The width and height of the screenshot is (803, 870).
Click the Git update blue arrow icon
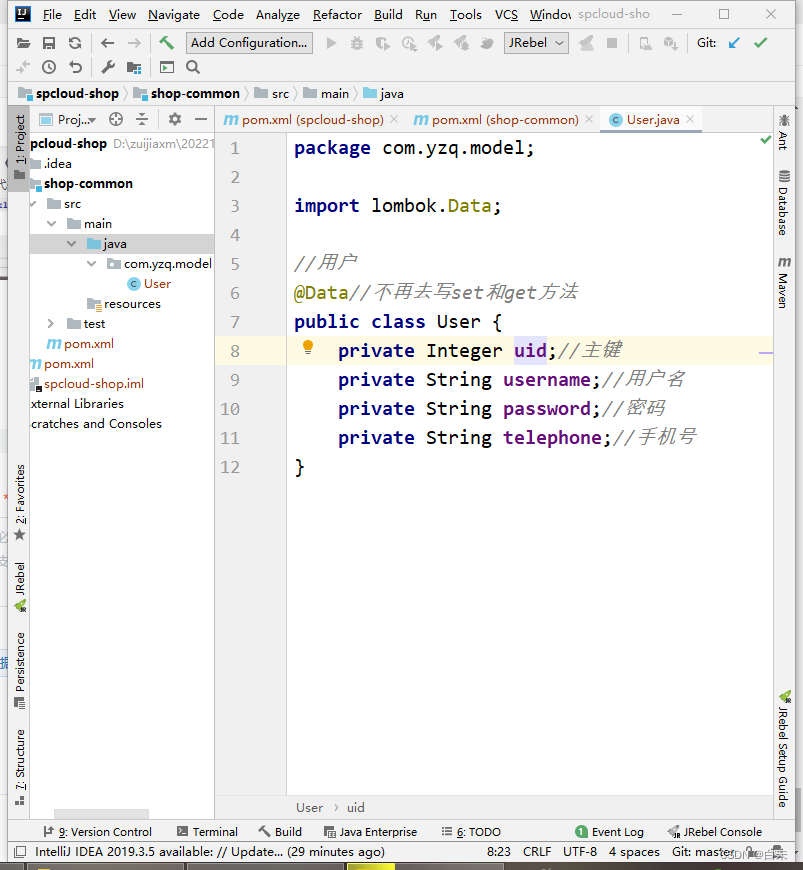click(x=733, y=43)
